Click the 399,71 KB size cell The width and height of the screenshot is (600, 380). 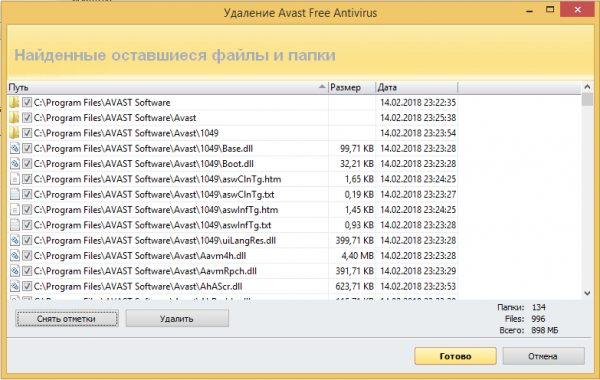pos(352,240)
